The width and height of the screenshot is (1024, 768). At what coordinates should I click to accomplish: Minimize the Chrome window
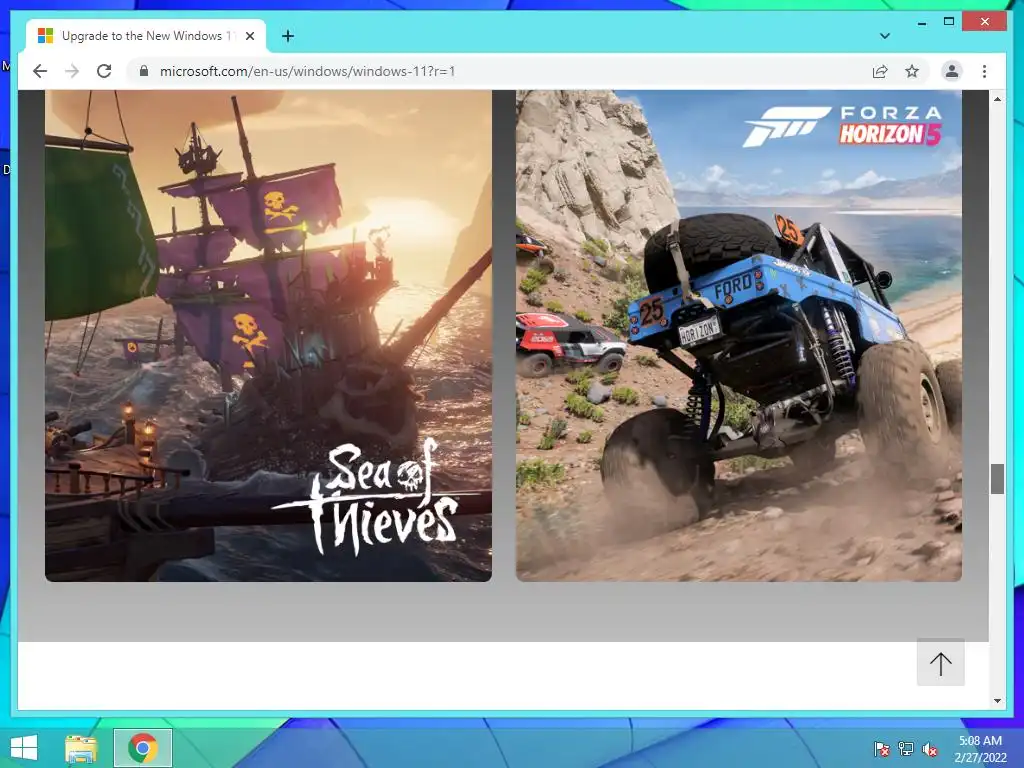point(921,22)
